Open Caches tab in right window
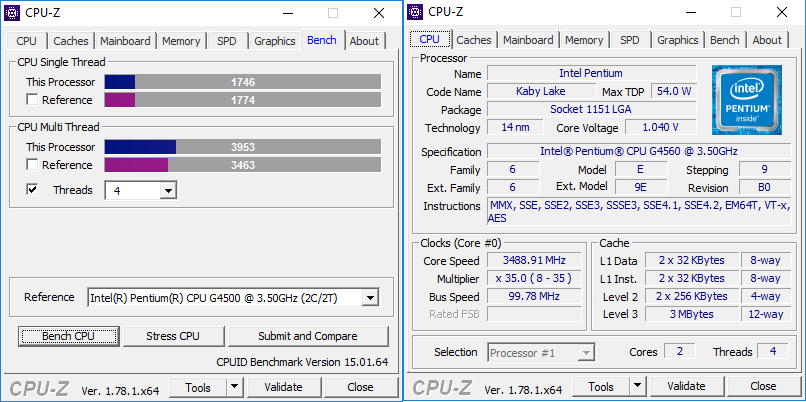This screenshot has width=806, height=402. point(474,40)
